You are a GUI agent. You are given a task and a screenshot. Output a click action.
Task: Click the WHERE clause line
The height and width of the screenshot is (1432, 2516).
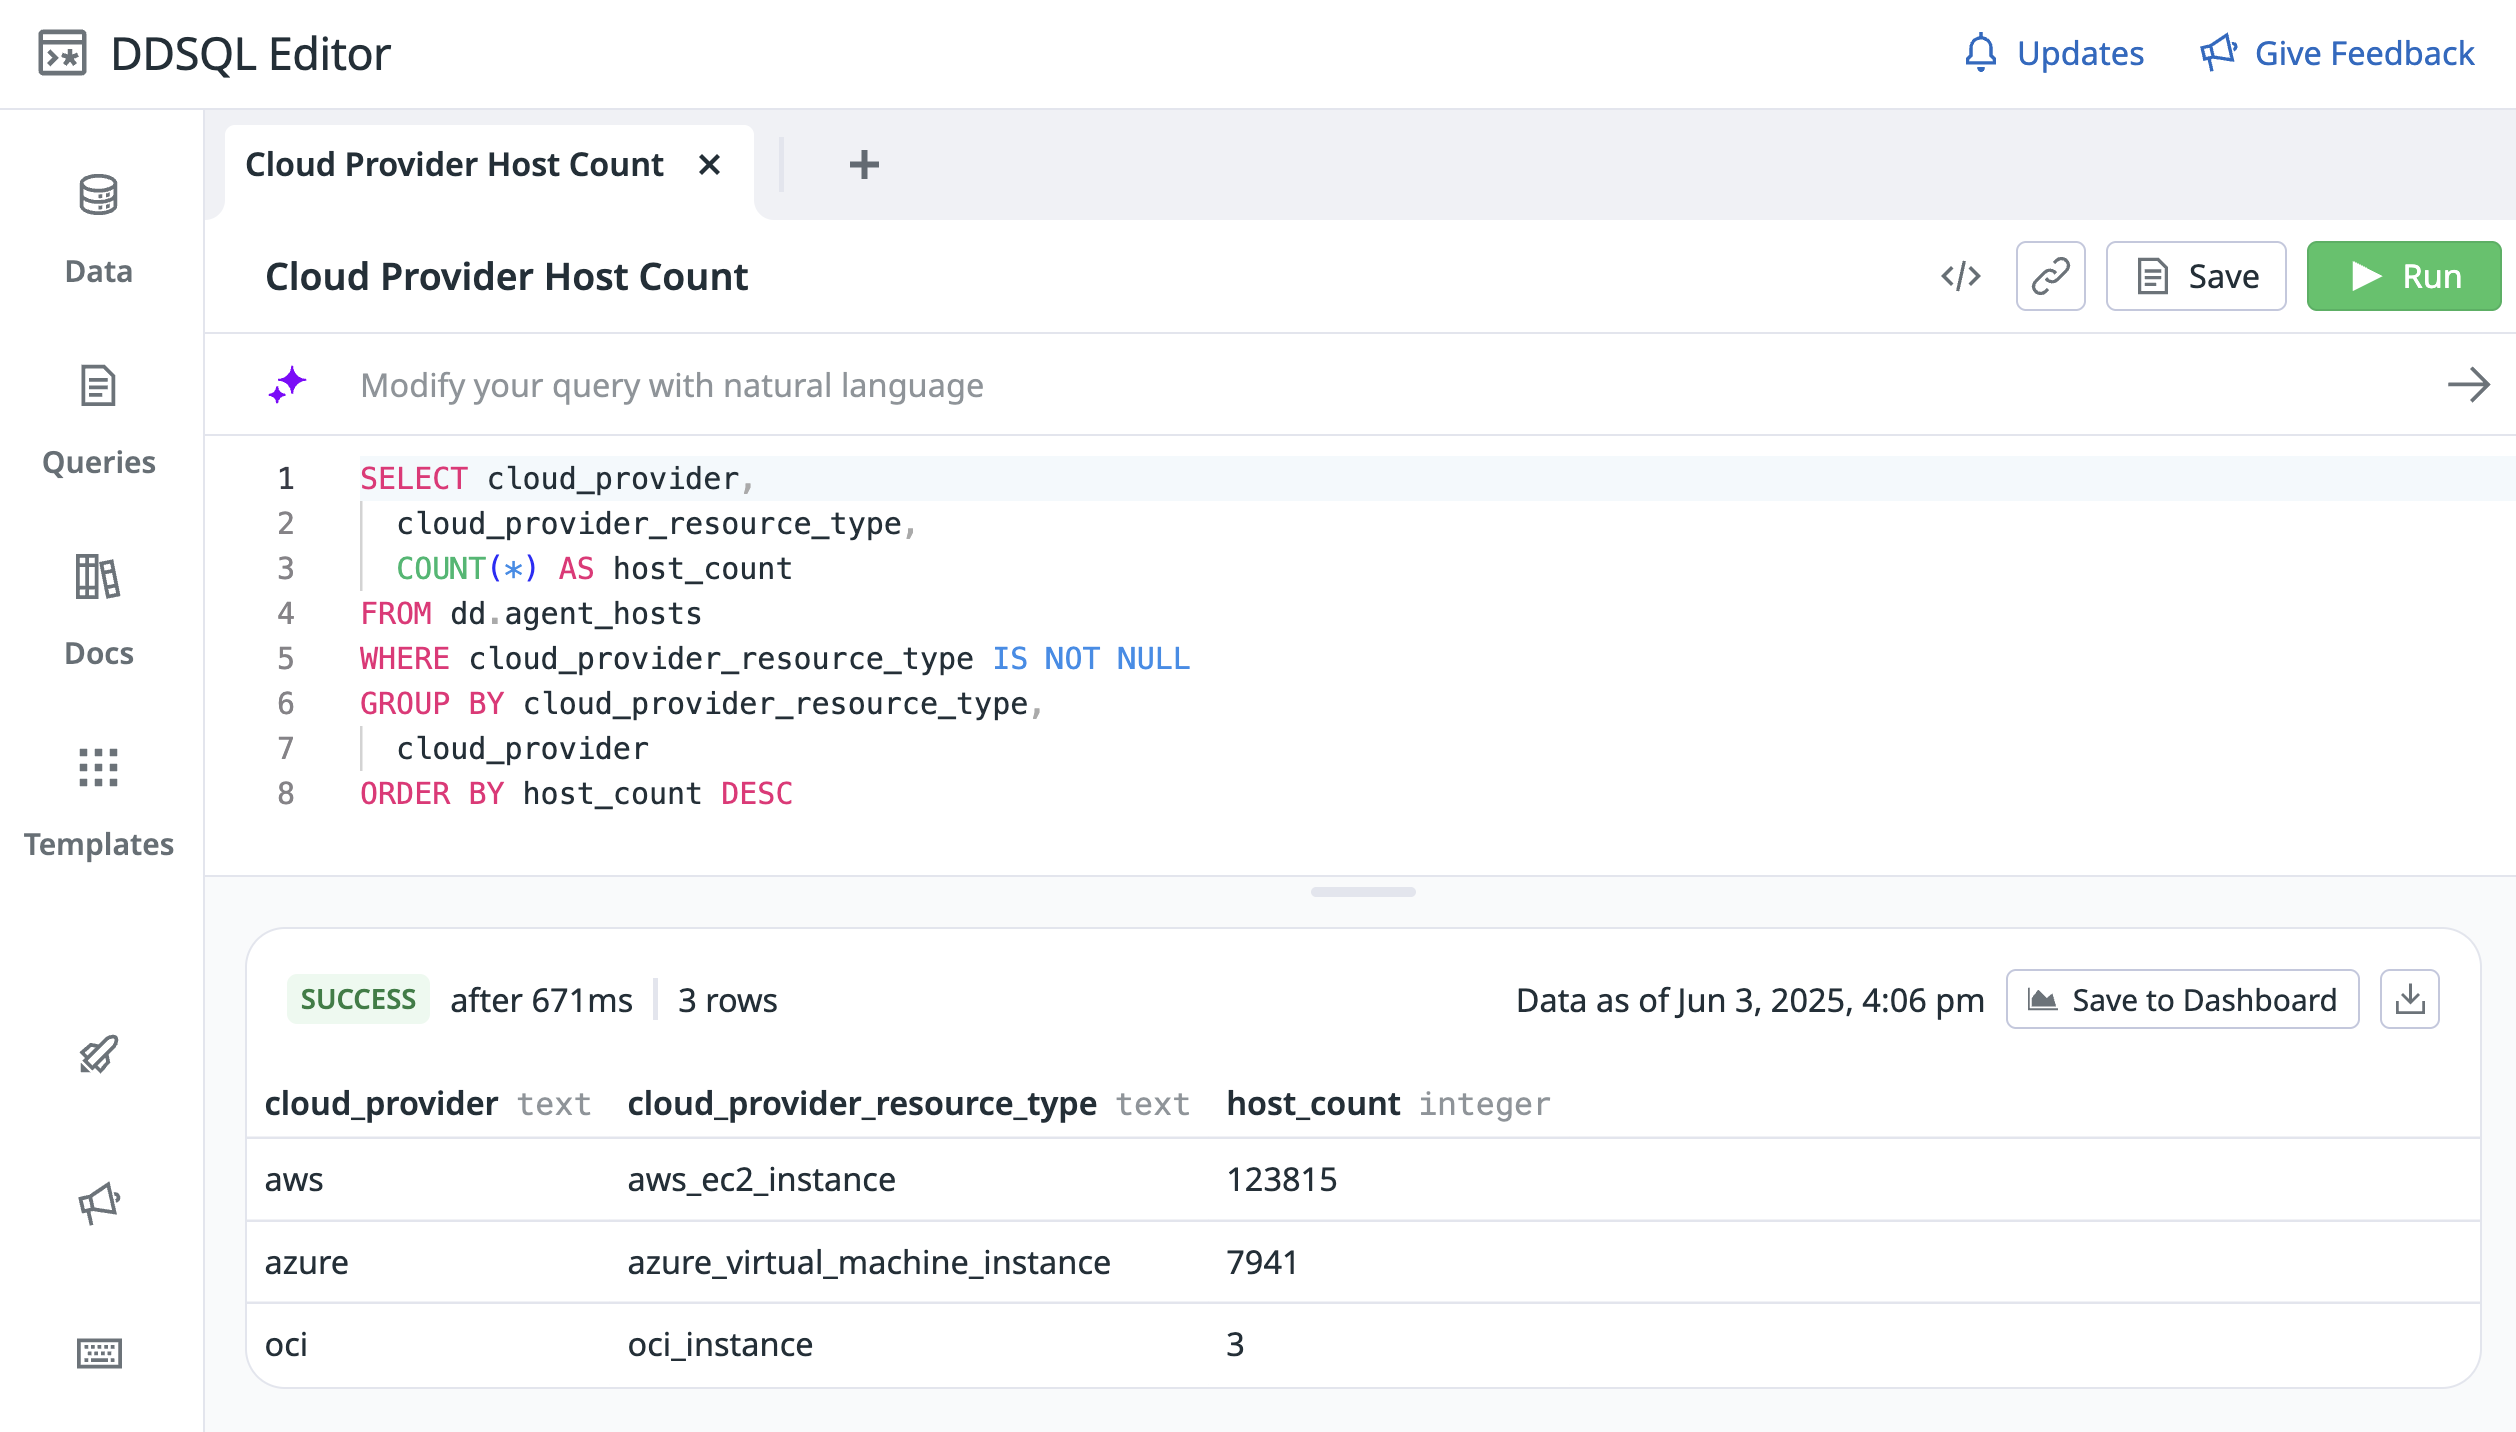(775, 659)
